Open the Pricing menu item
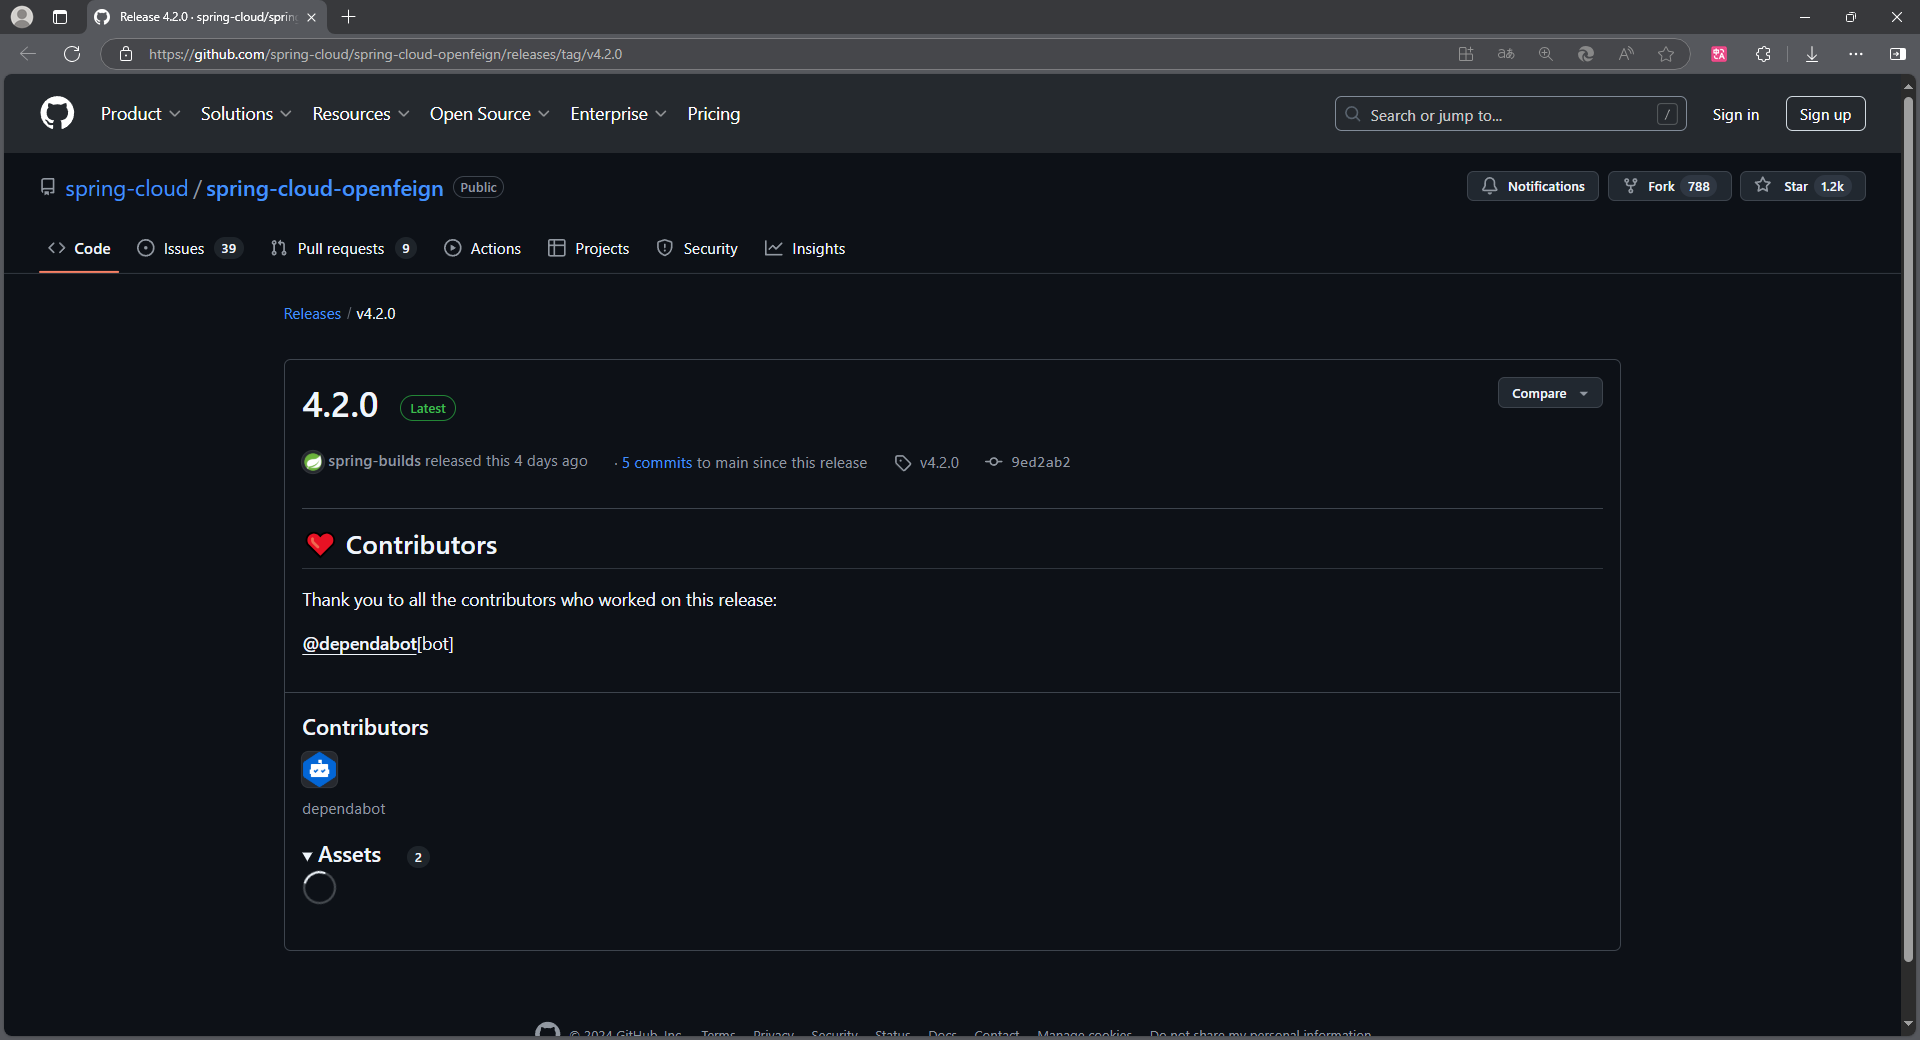 pos(713,114)
